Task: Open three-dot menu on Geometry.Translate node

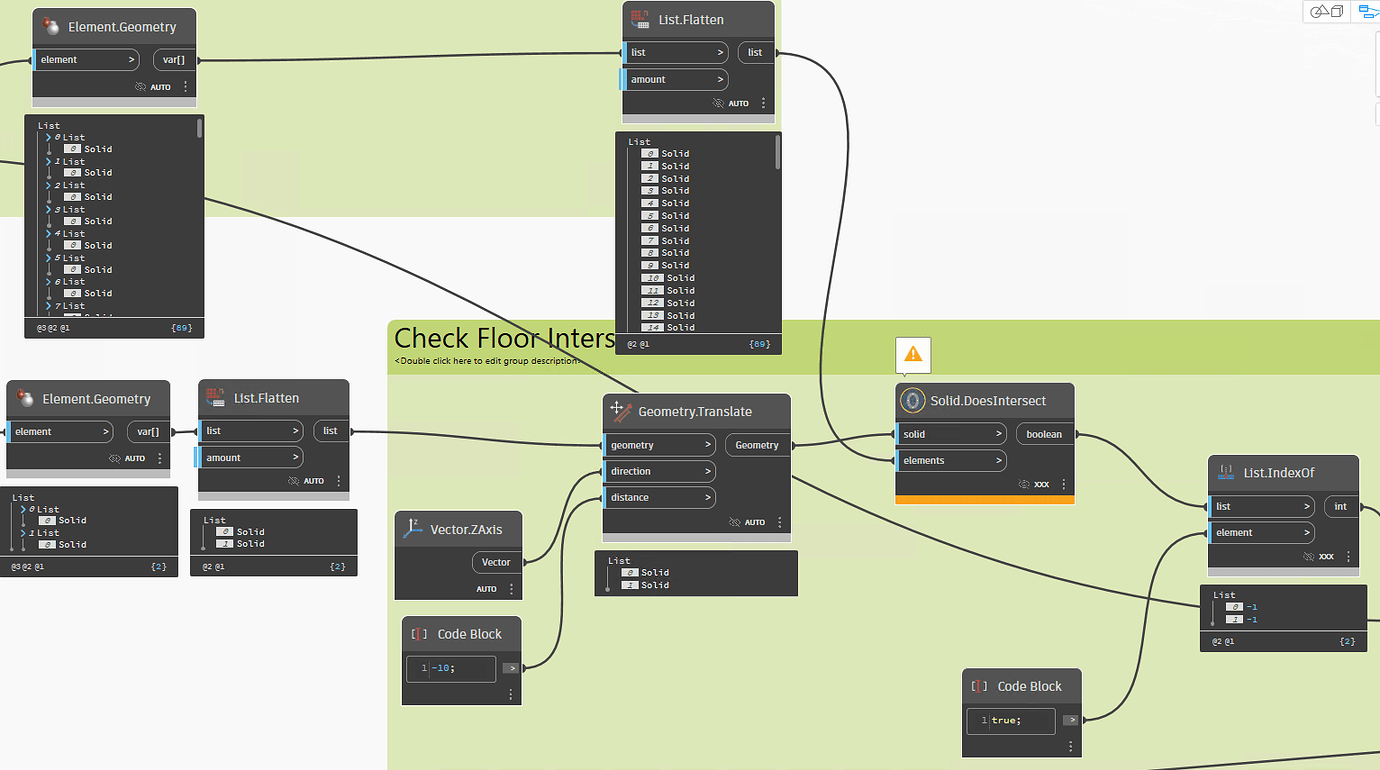Action: click(x=780, y=521)
